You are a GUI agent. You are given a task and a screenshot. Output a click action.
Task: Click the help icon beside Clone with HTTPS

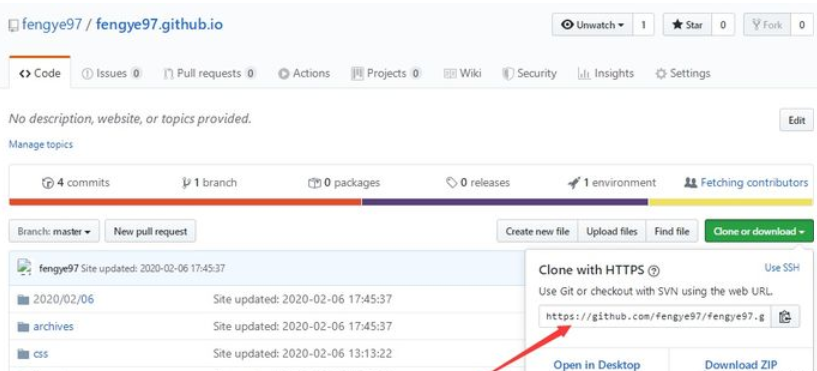[654, 271]
